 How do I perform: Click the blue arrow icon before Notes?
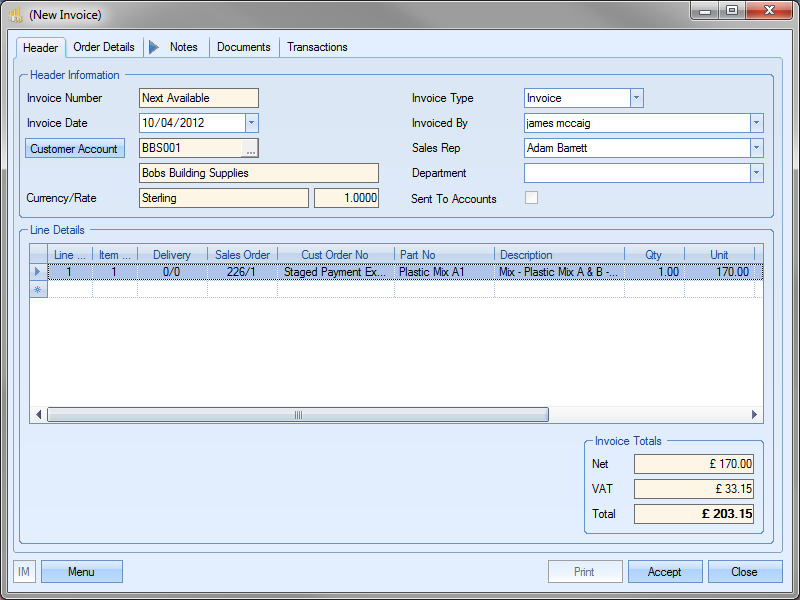pyautogui.click(x=153, y=47)
